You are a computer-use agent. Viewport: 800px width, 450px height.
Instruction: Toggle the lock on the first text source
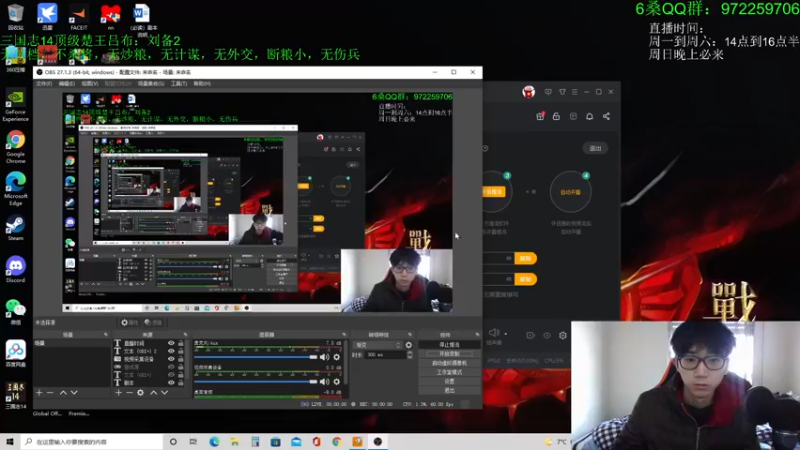(181, 343)
